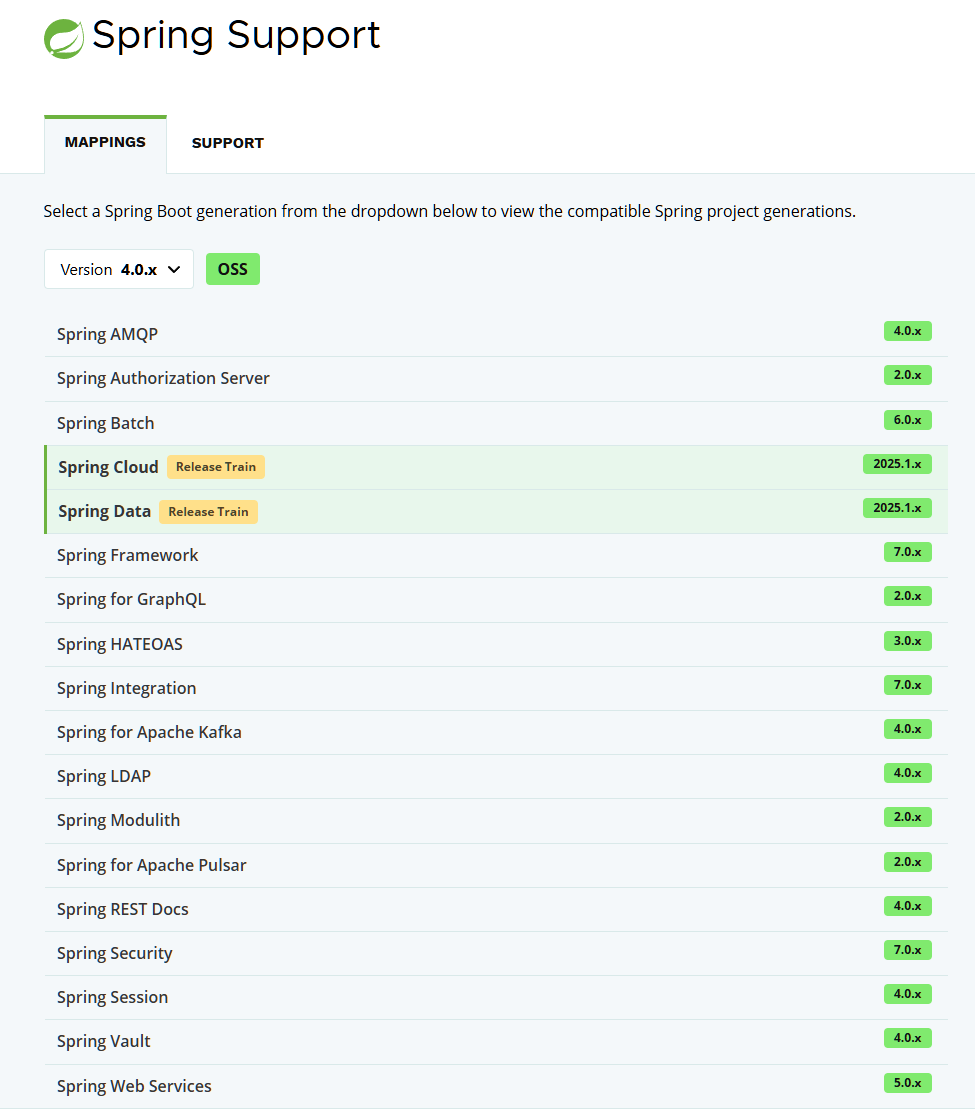Select the Spring LDAP entry

coord(496,777)
